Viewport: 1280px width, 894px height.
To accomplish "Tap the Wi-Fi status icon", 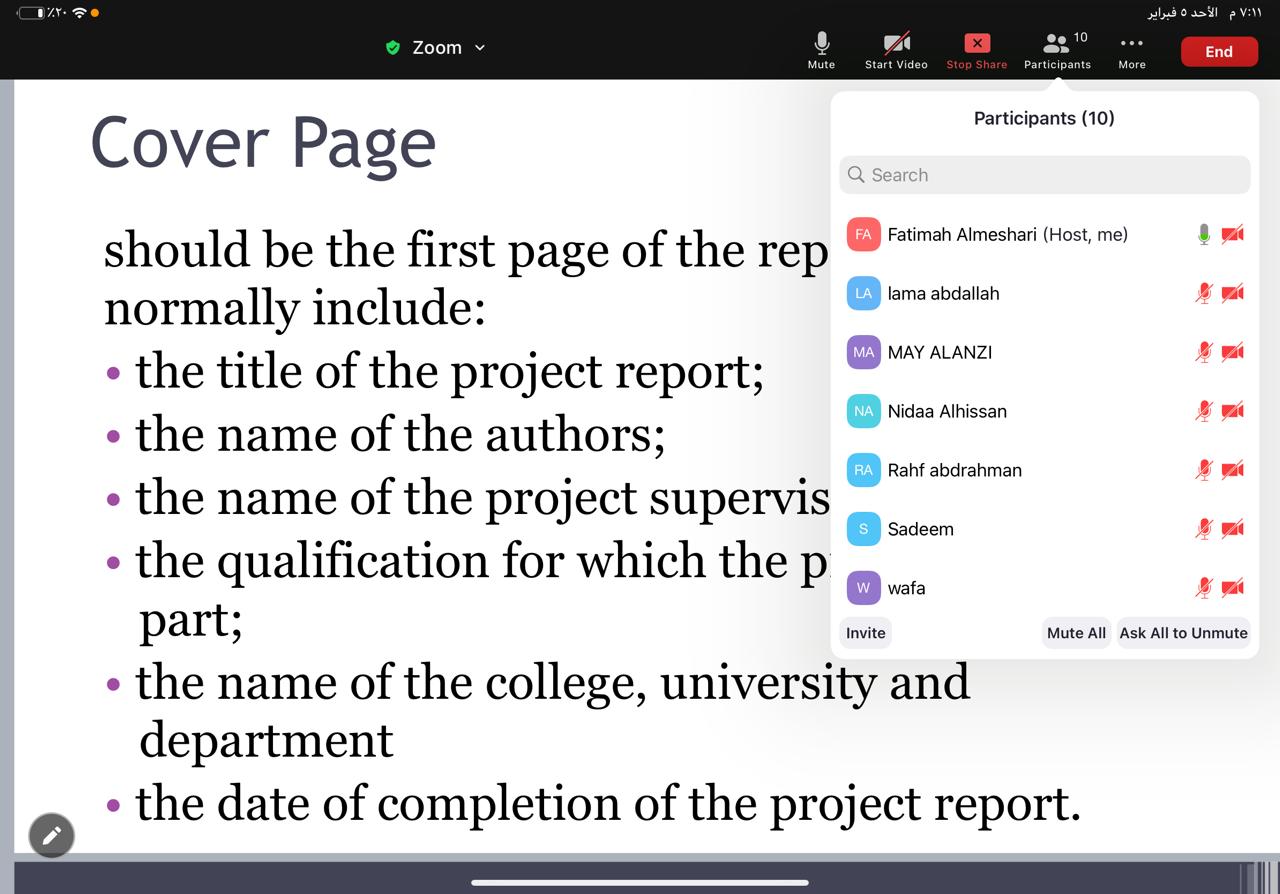I will (79, 13).
